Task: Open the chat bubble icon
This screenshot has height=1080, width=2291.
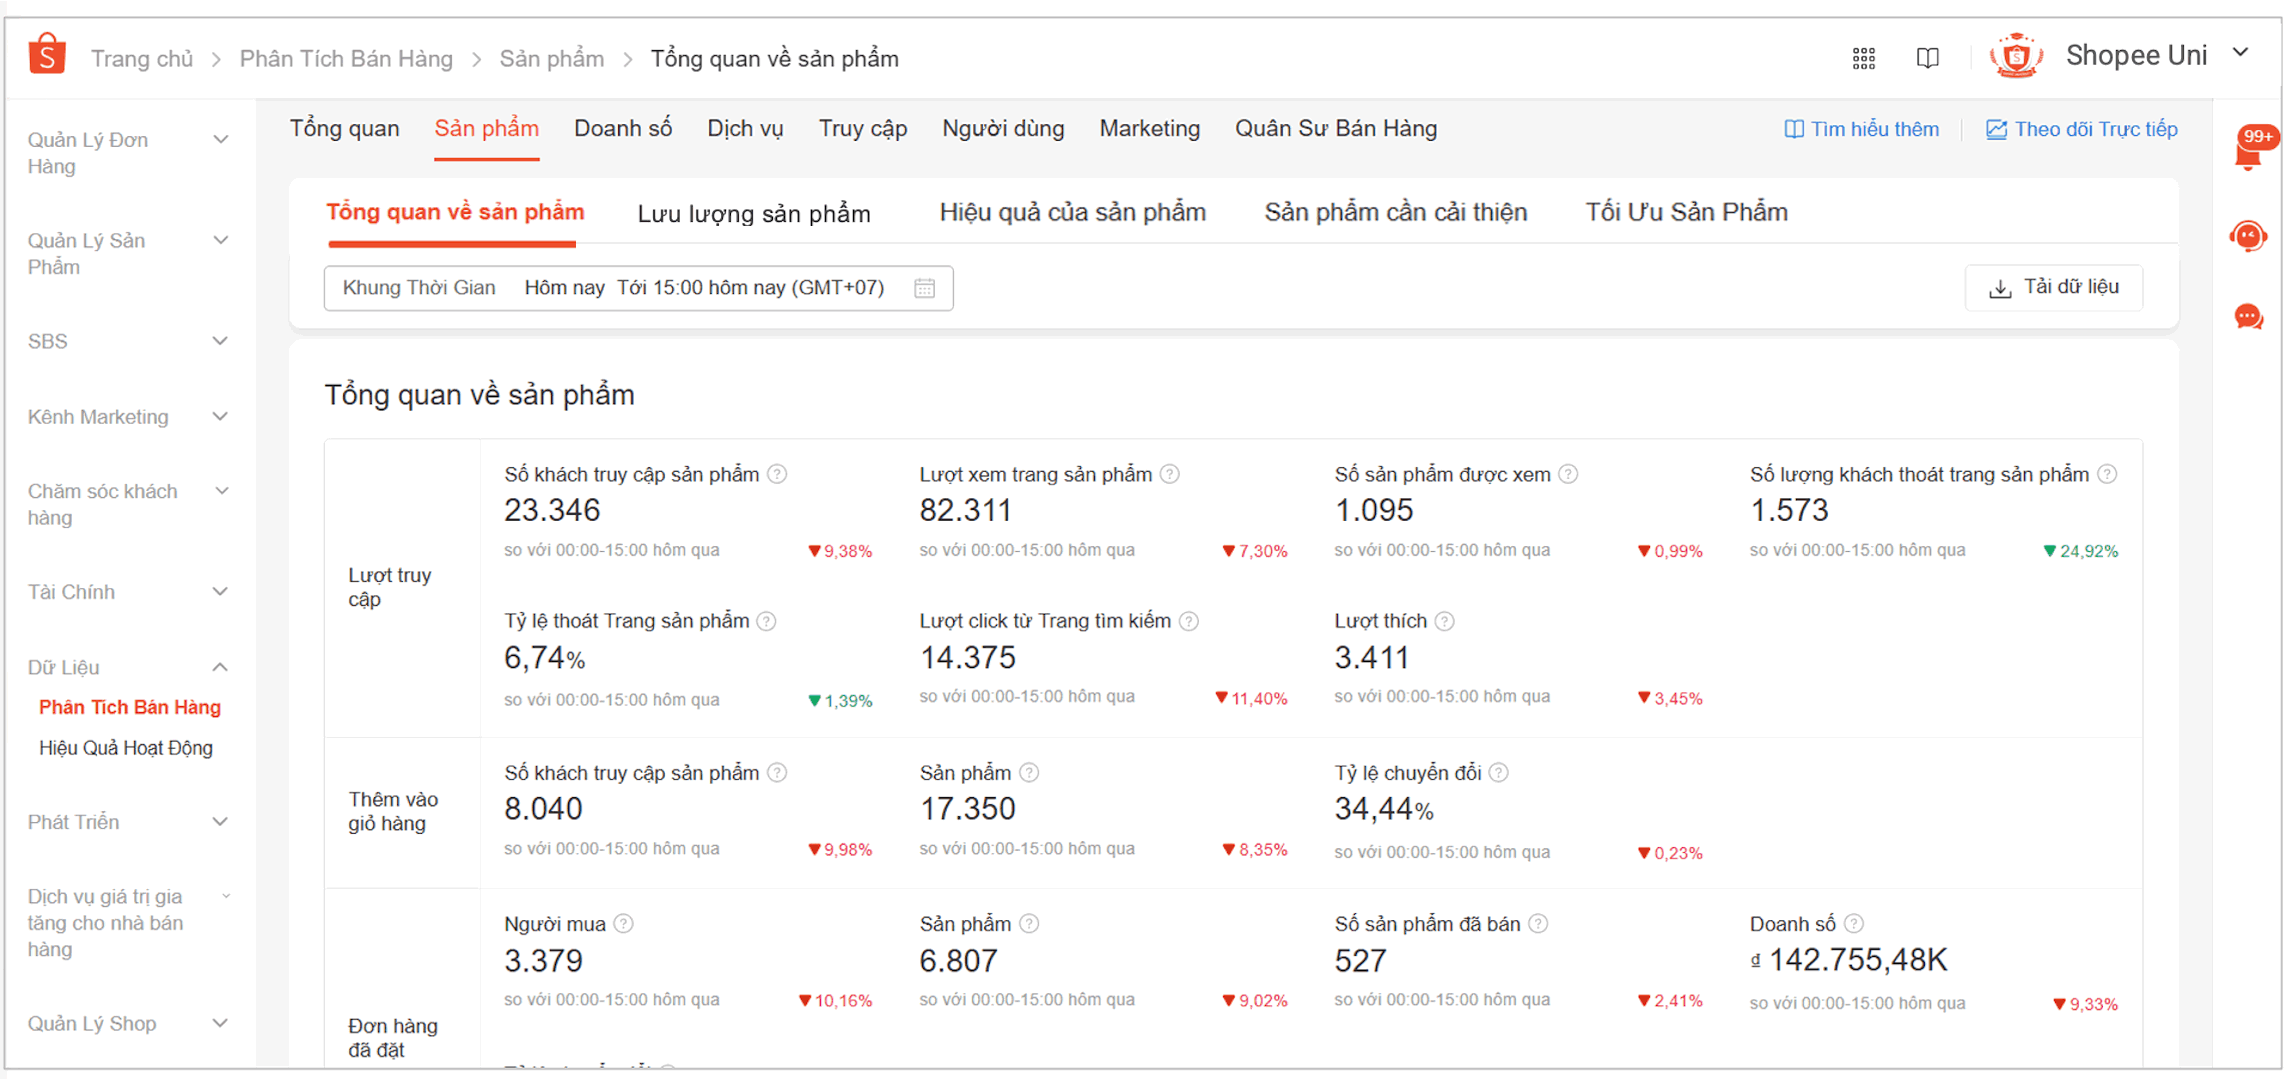Action: (2248, 317)
